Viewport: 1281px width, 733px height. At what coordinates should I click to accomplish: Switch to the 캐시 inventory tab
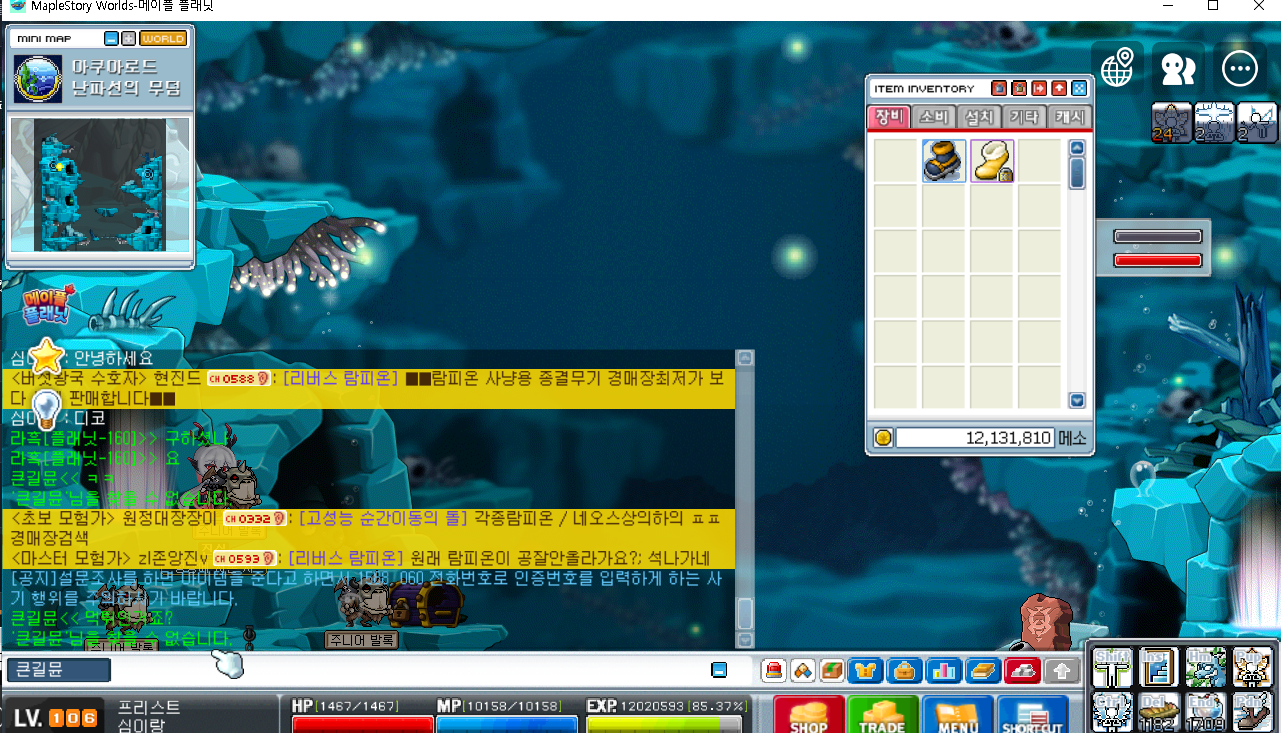point(1068,117)
